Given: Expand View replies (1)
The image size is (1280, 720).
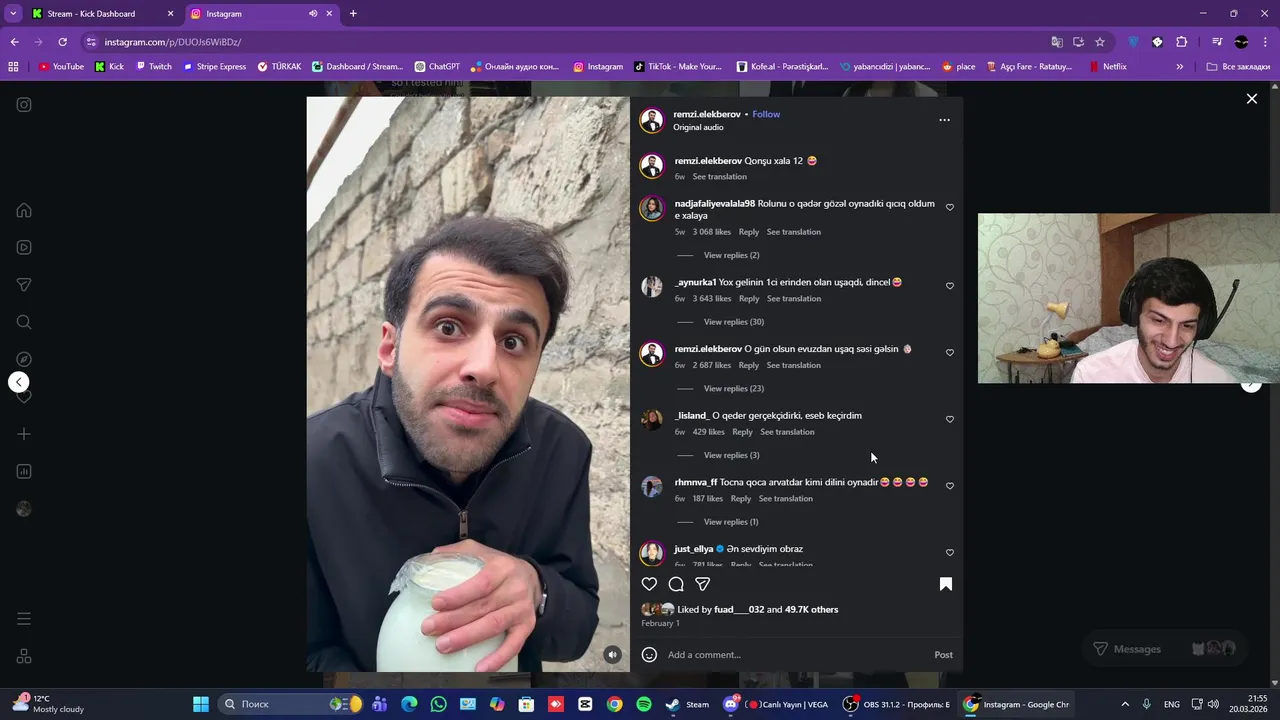Looking at the screenshot, I should pos(731,522).
